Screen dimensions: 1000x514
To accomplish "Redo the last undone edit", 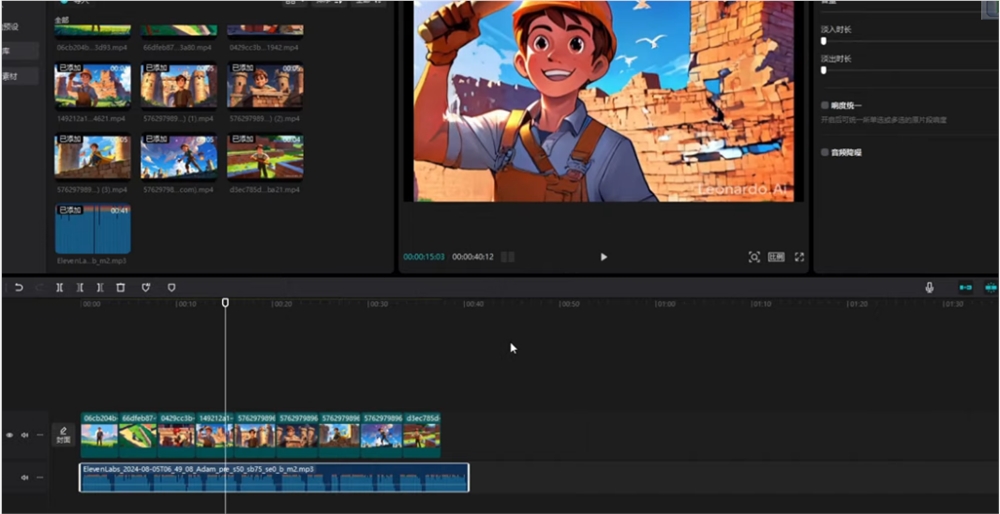I will [x=40, y=288].
